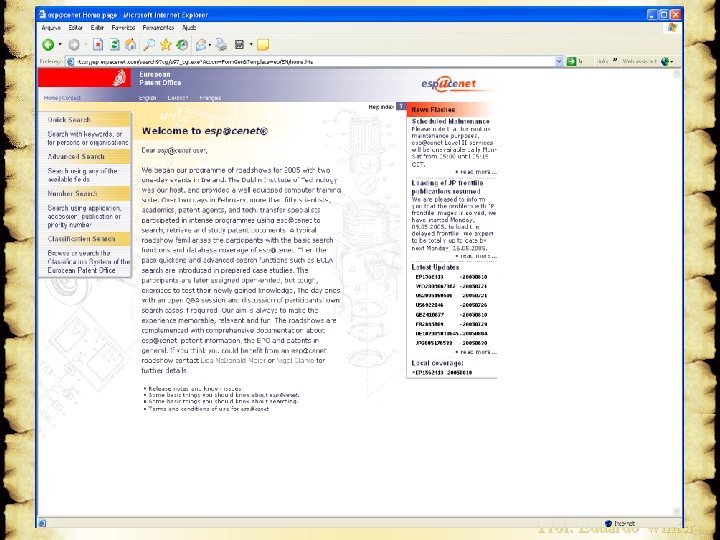Click the Internet zone globe in status bar
This screenshot has width=720, height=540.
pos(608,523)
